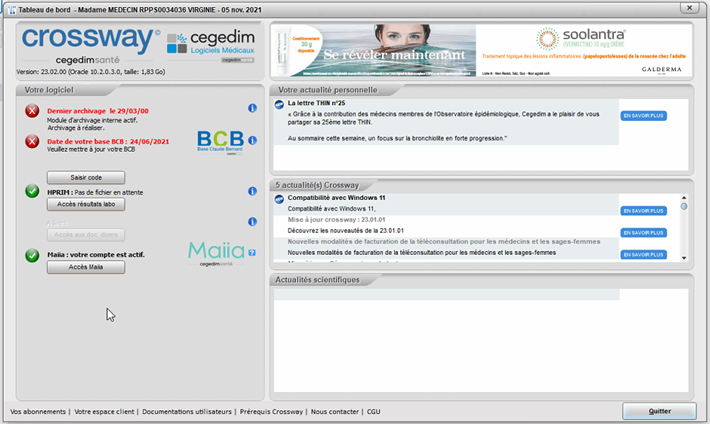
Task: Open the Documentations utilisateurs link
Action: pyautogui.click(x=187, y=412)
